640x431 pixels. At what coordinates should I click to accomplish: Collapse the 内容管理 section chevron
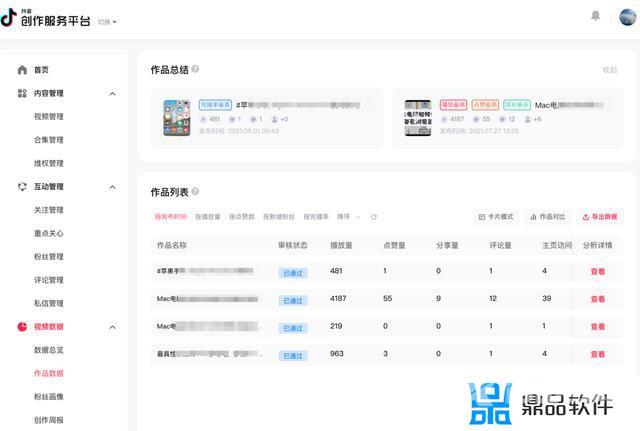(113, 93)
